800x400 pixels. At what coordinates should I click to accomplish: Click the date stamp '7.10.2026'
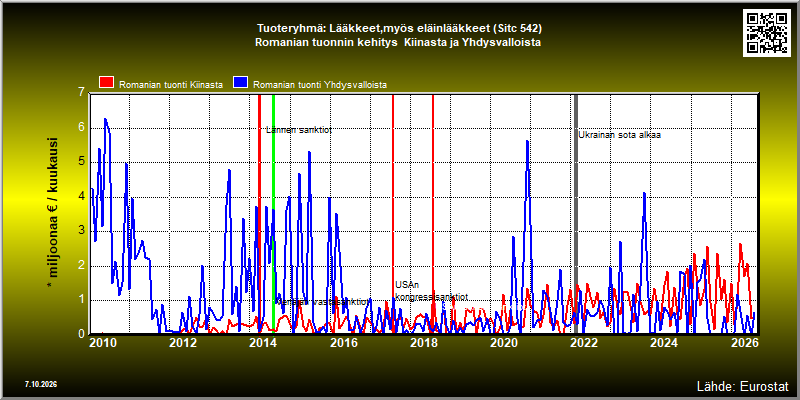[41, 384]
